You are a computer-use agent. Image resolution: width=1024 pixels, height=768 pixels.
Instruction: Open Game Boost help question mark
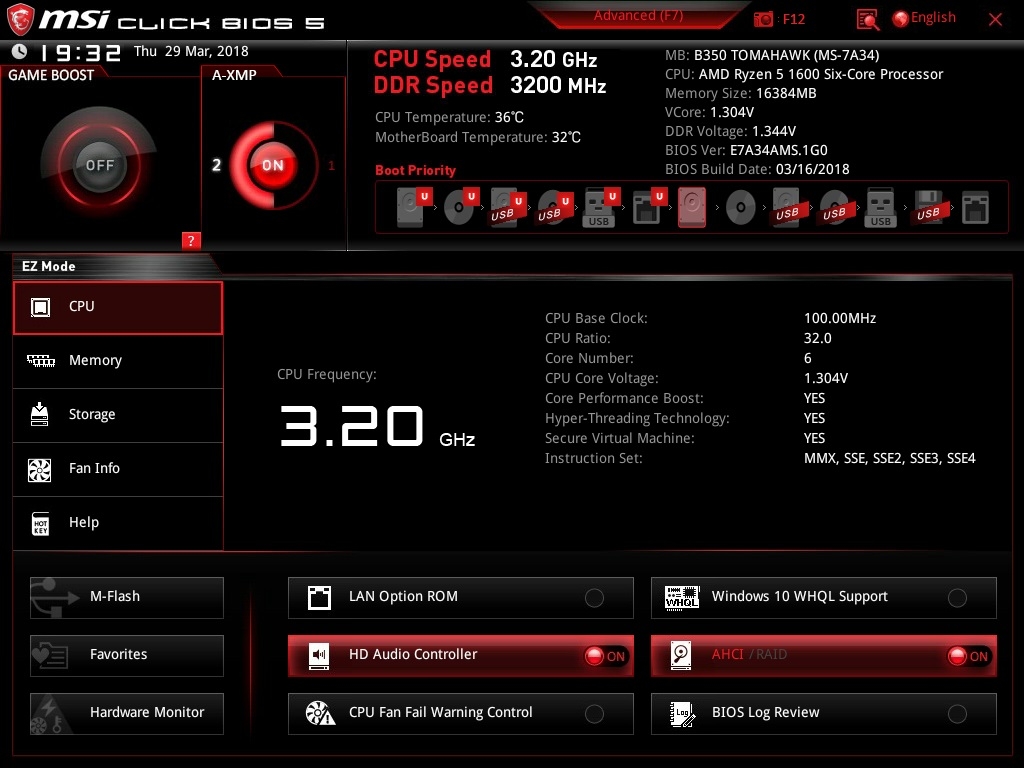tap(191, 240)
